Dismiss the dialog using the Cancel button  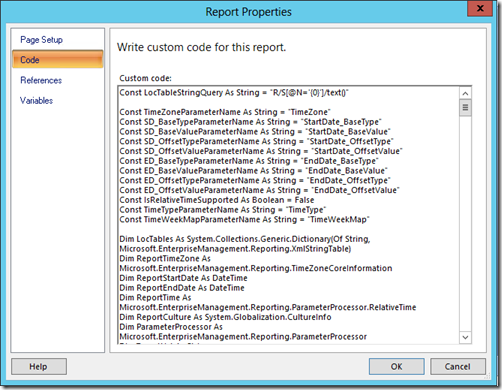(x=458, y=366)
